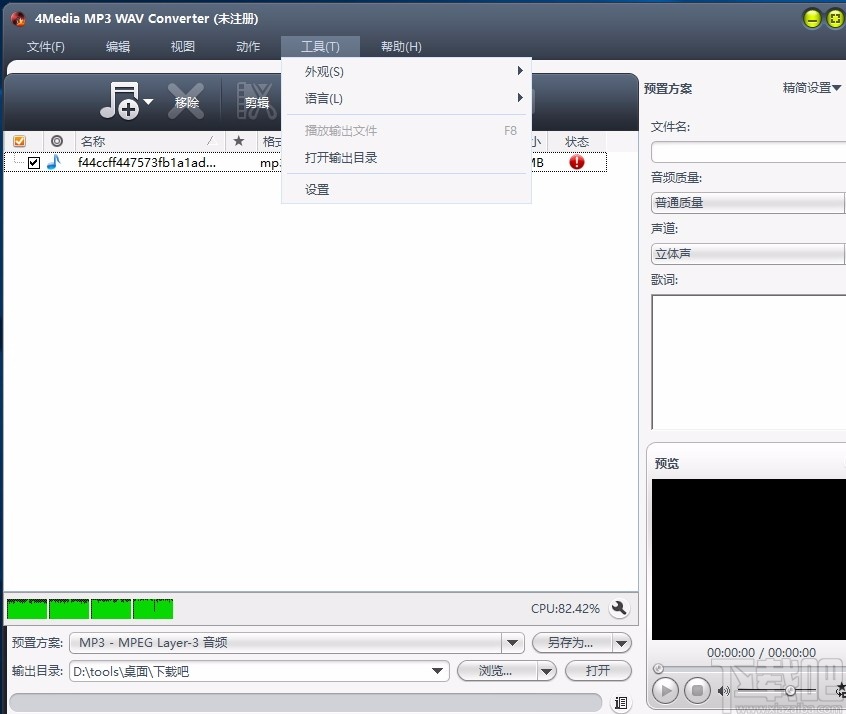Toggle the select-all checkbox in list header
846x714 pixels.
(x=19, y=141)
